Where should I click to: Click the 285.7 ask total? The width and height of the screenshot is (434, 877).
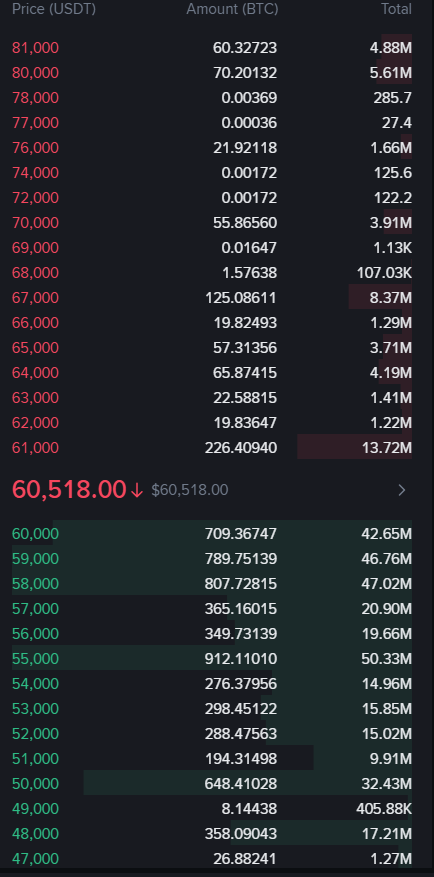point(393,98)
